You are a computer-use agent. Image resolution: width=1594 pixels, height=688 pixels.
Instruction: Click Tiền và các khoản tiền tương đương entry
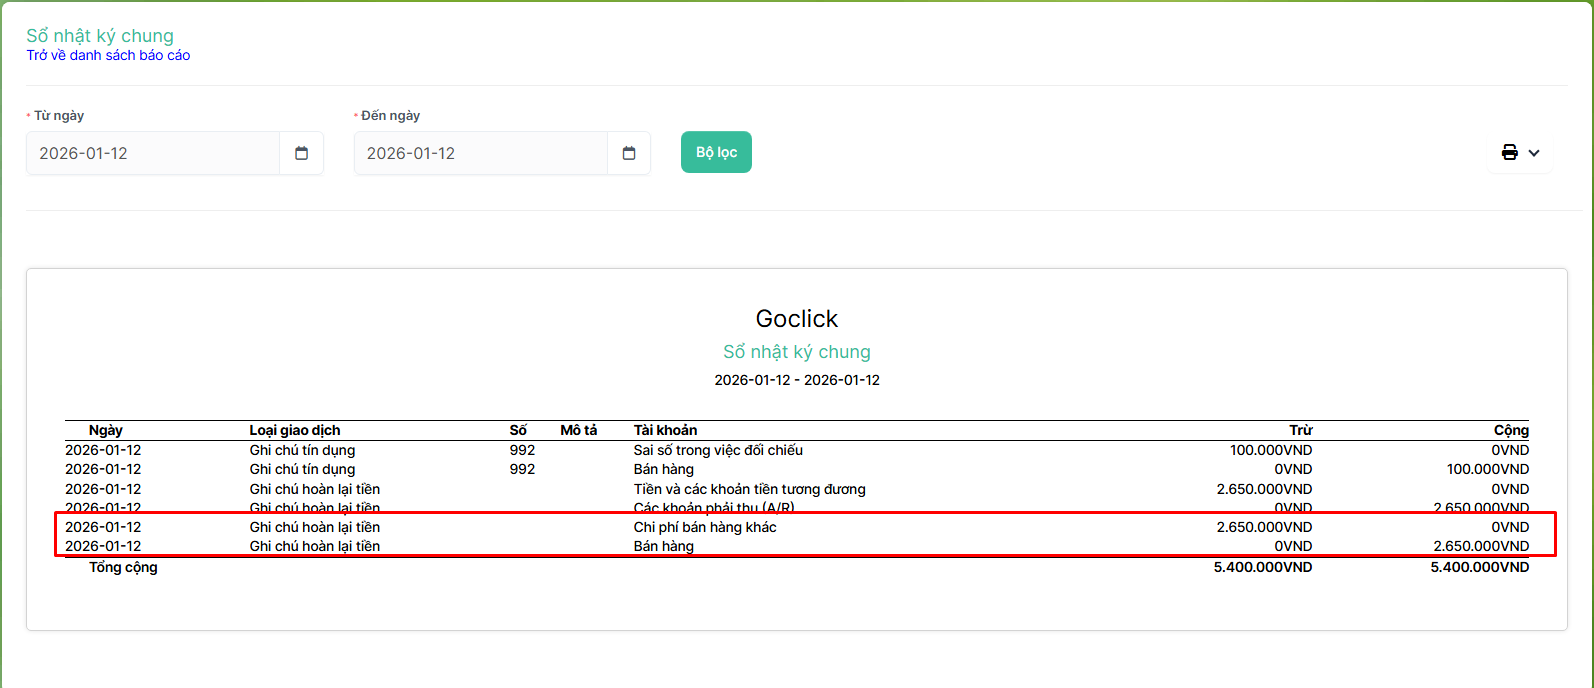coord(749,489)
